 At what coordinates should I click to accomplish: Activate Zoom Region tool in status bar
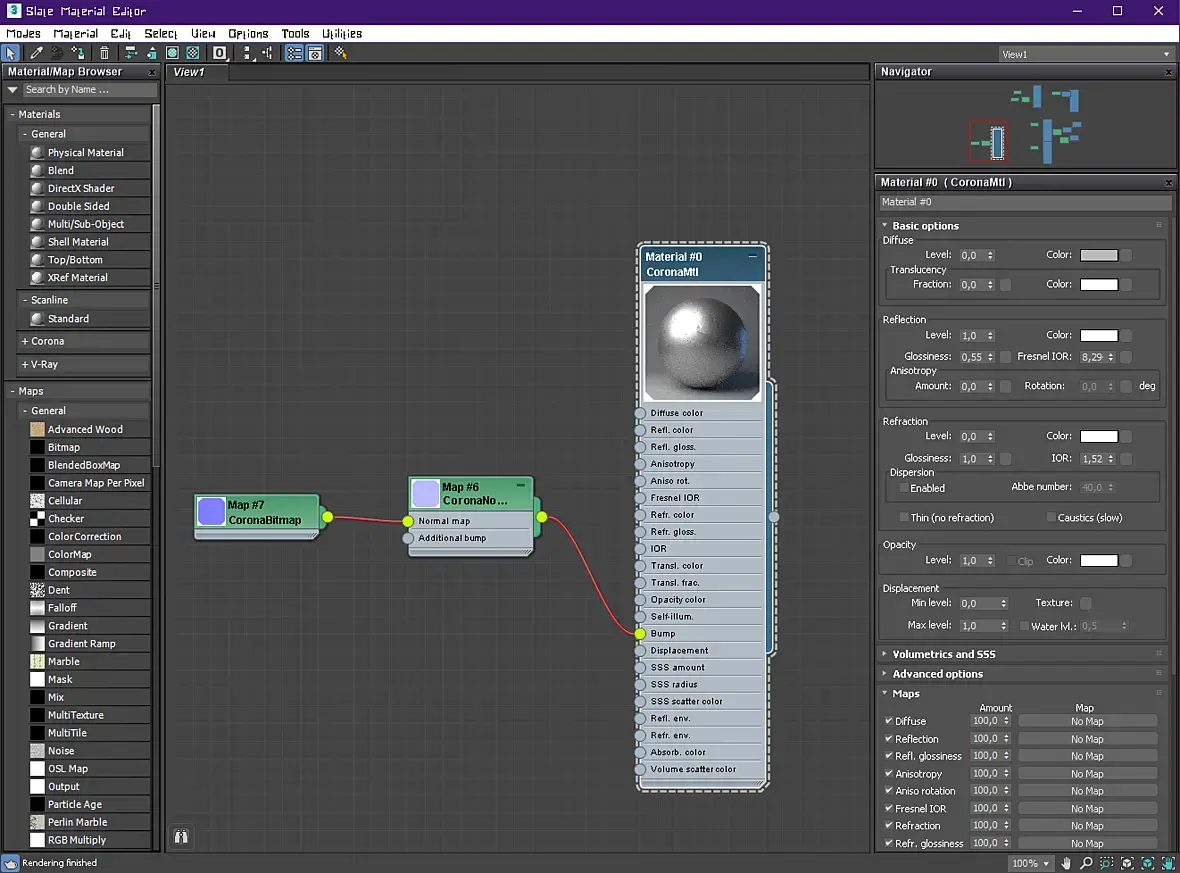coord(1106,863)
